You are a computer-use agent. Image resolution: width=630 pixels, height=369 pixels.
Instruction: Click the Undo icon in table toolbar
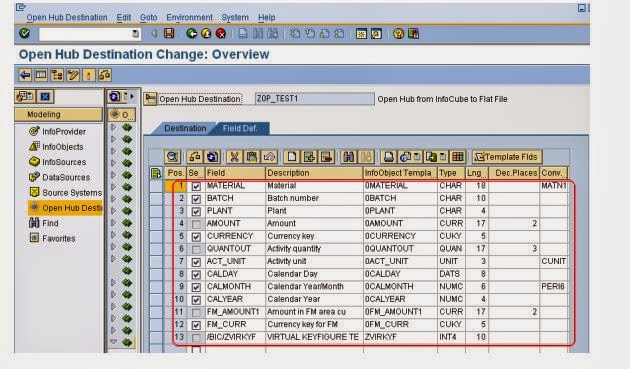click(x=269, y=157)
